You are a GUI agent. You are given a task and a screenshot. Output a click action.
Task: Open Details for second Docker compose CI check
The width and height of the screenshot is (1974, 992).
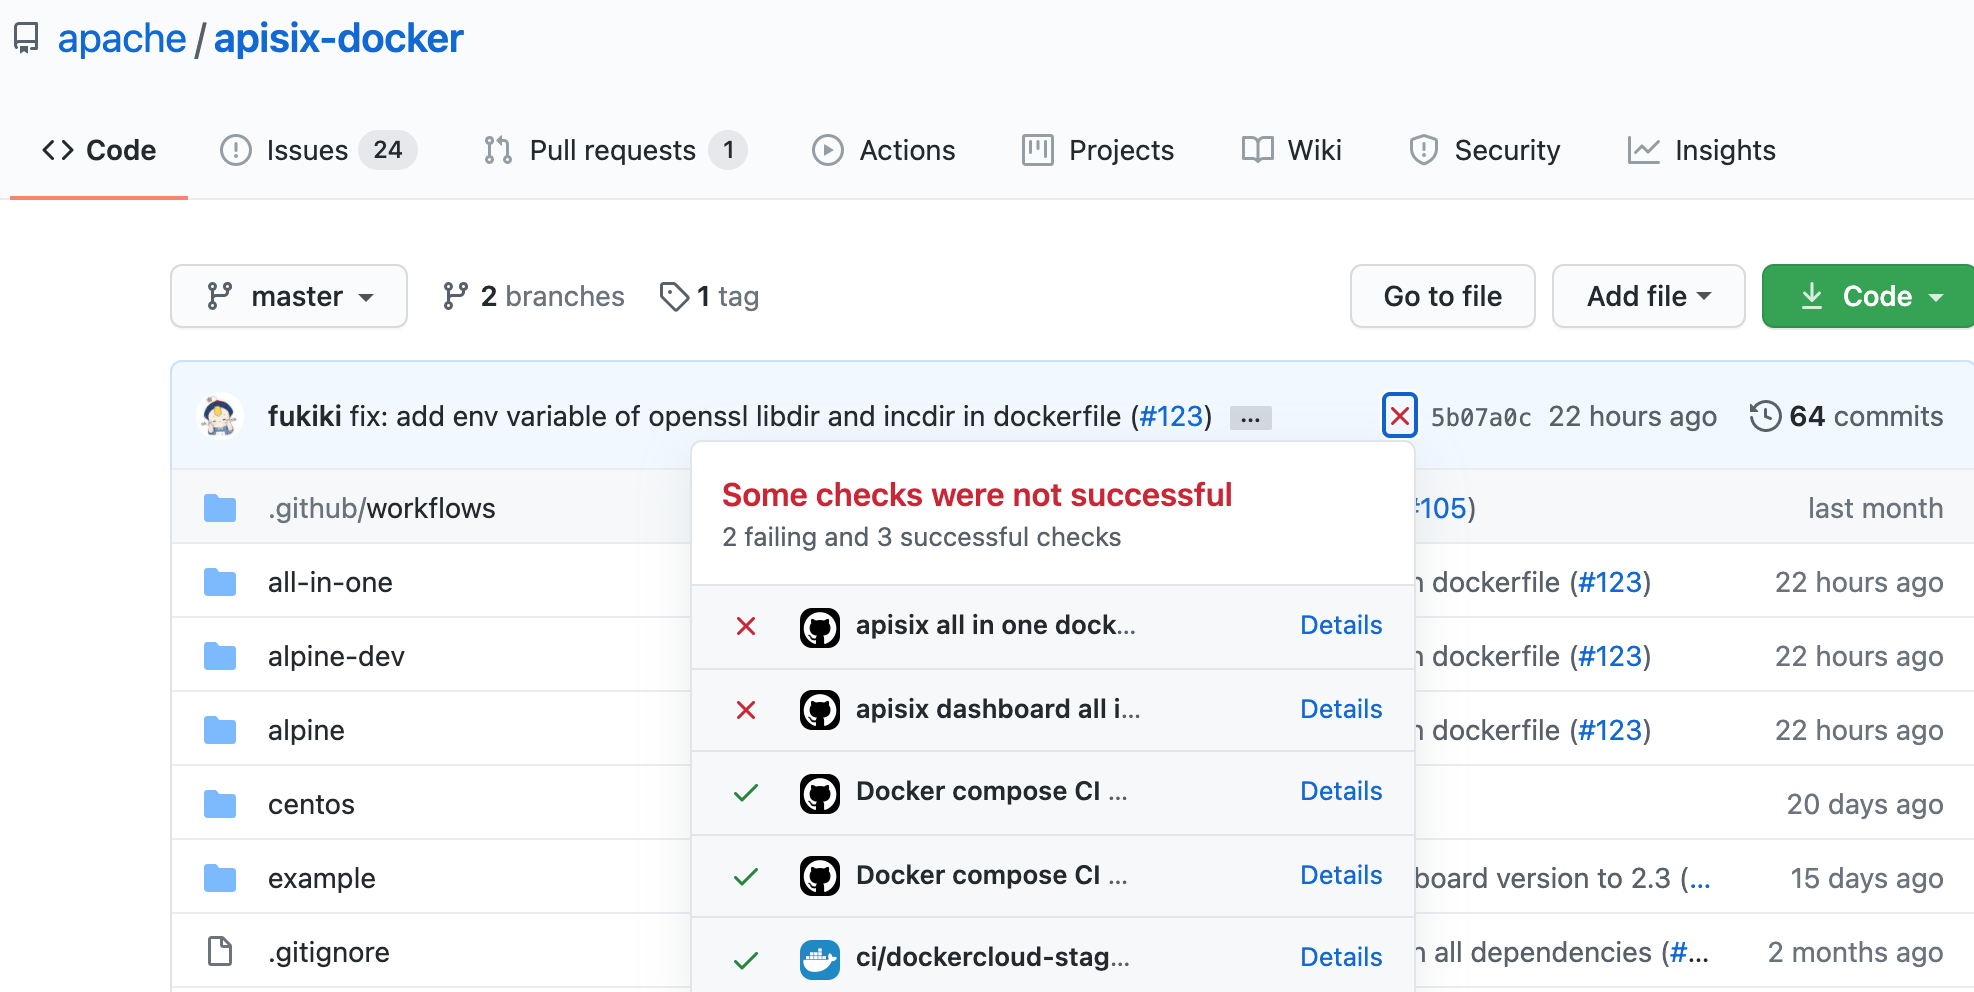coord(1341,875)
